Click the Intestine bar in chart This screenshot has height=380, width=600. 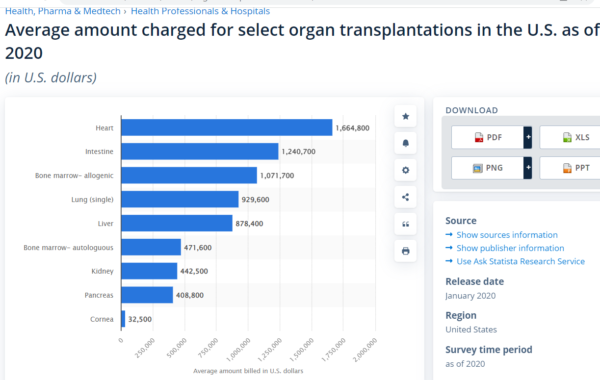(x=200, y=152)
